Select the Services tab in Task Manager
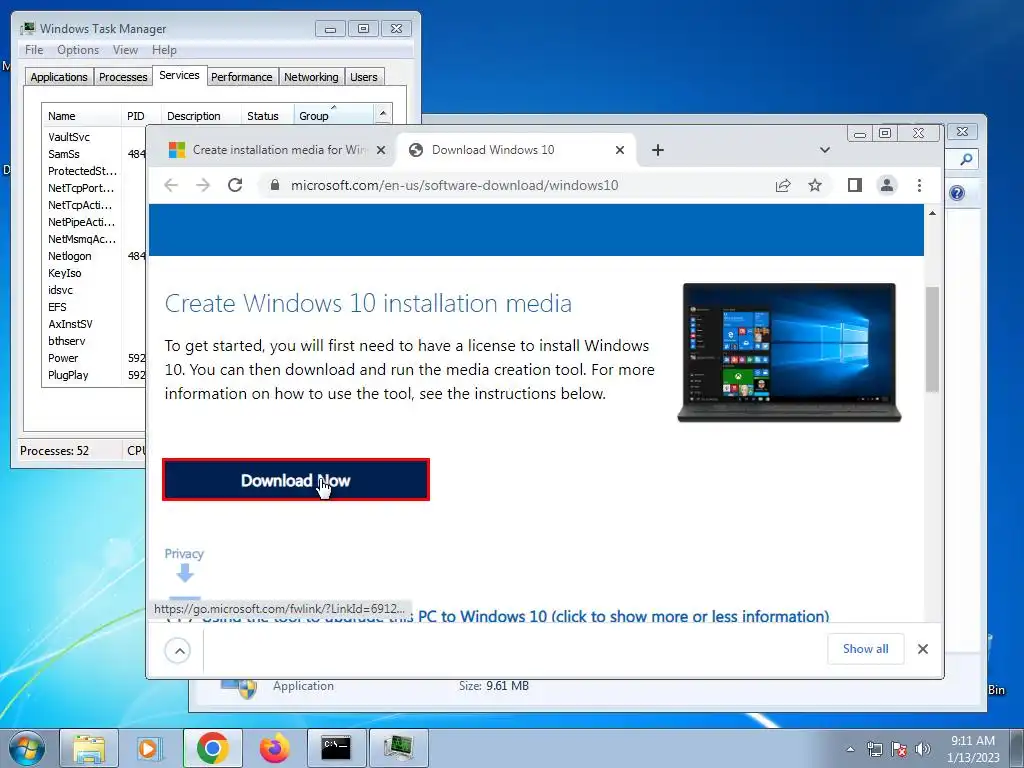This screenshot has width=1024, height=768. (x=179, y=75)
